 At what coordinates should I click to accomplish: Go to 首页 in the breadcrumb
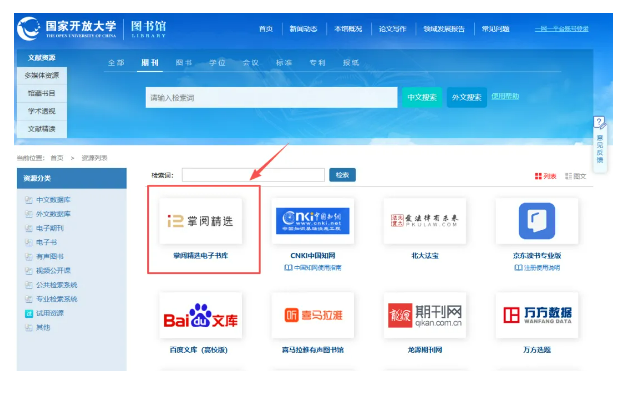click(57, 158)
